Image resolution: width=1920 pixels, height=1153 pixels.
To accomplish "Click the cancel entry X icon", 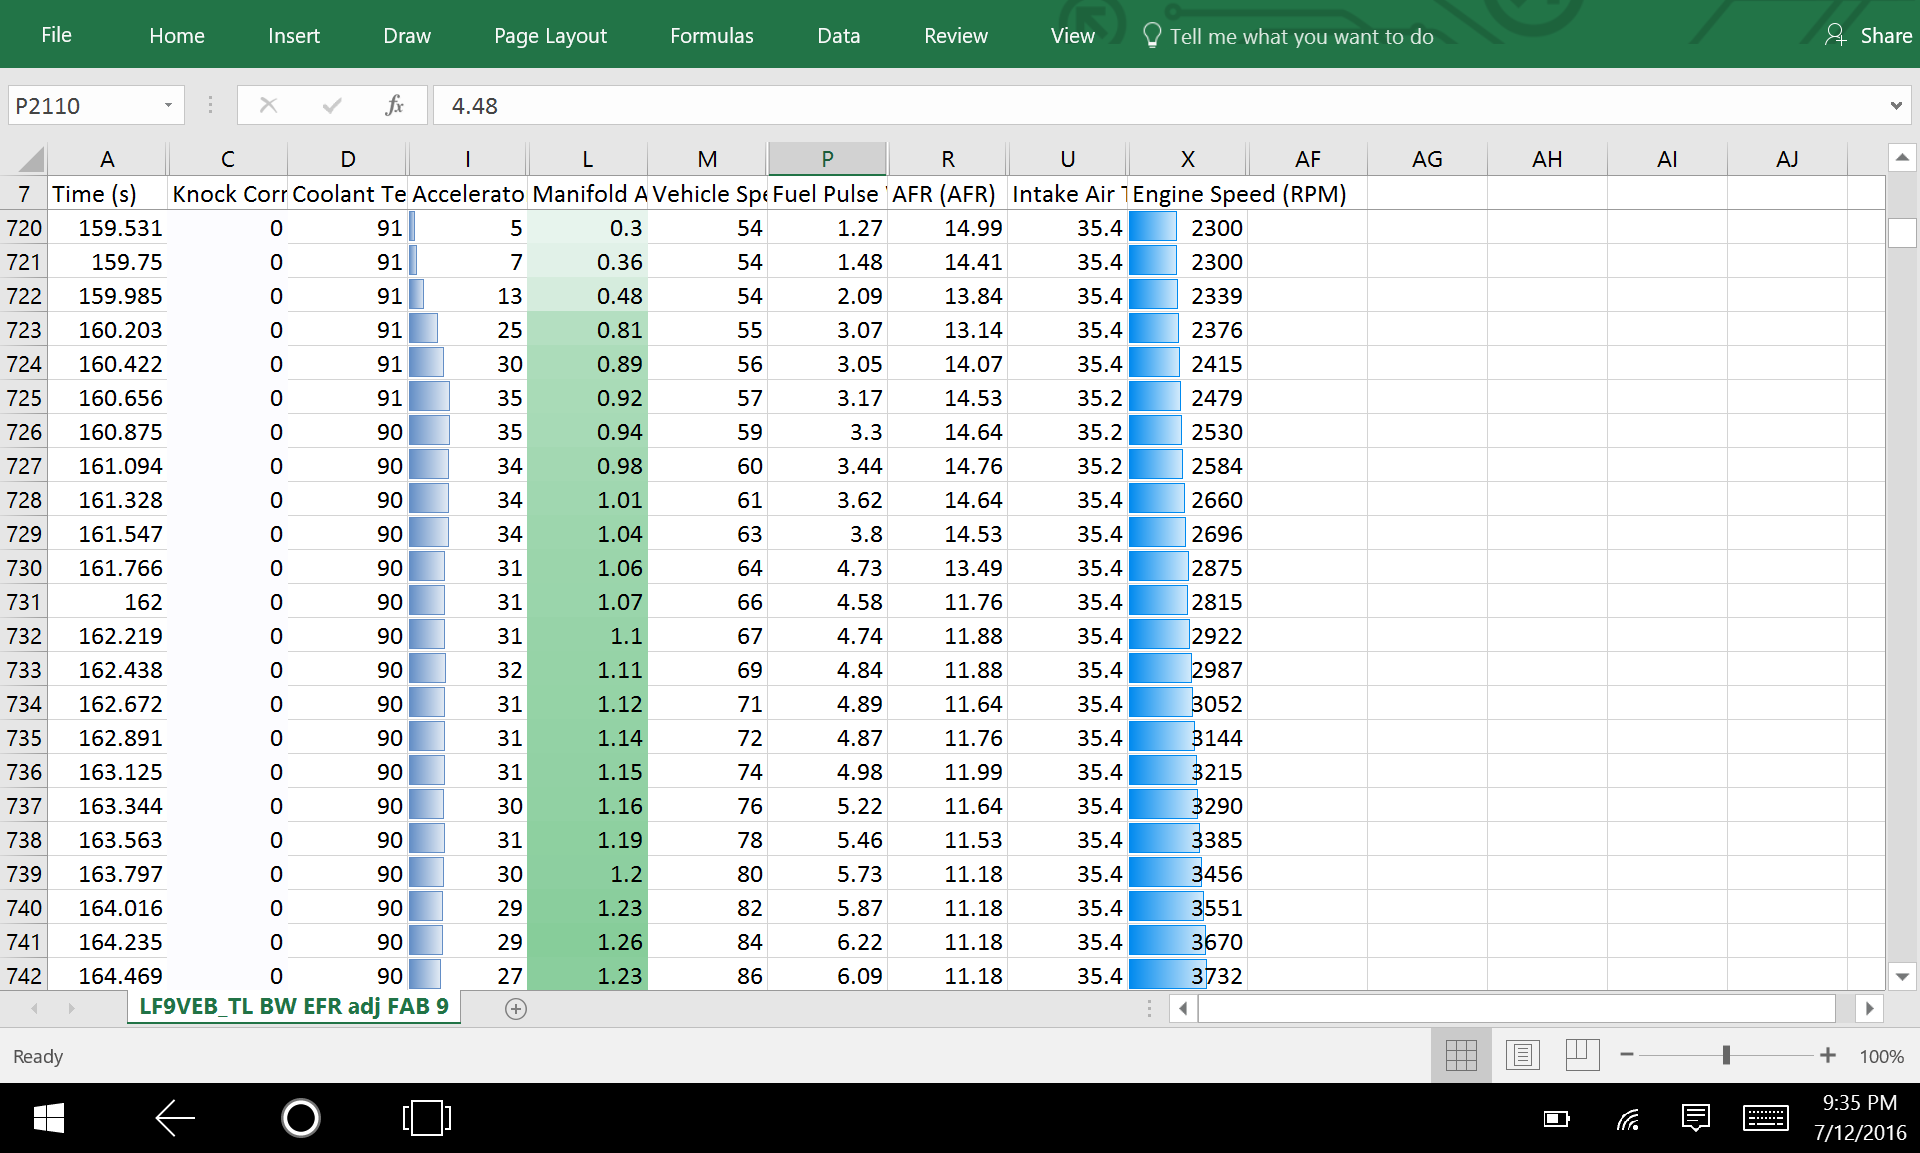I will click(x=268, y=105).
